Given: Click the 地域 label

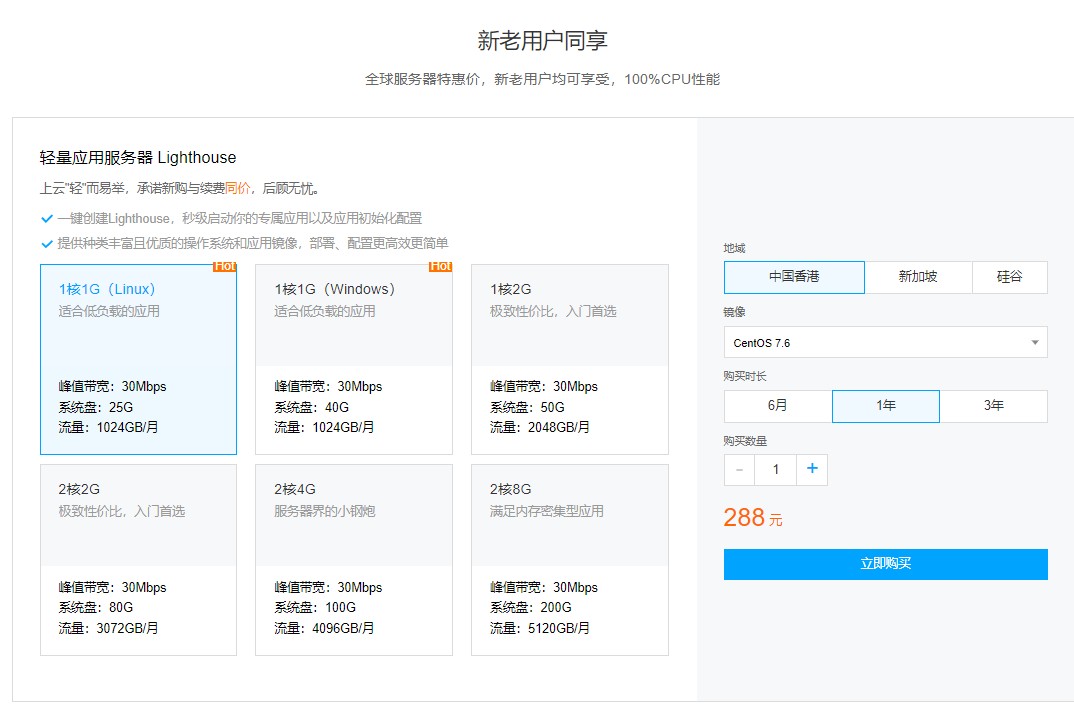Looking at the screenshot, I should tap(734, 249).
